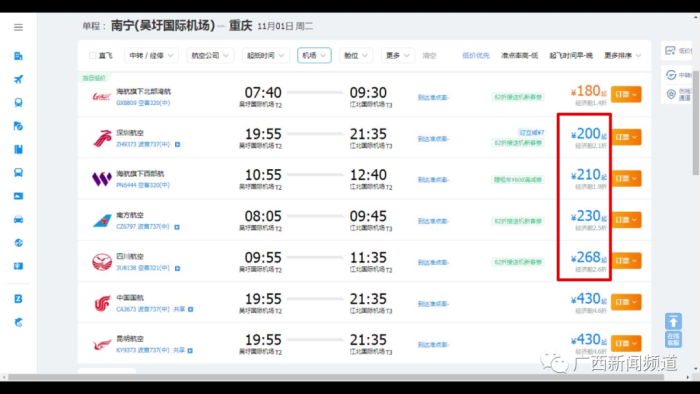Expand the 机场 airport filter dropdown
Viewport: 700px width, 394px height.
314,55
